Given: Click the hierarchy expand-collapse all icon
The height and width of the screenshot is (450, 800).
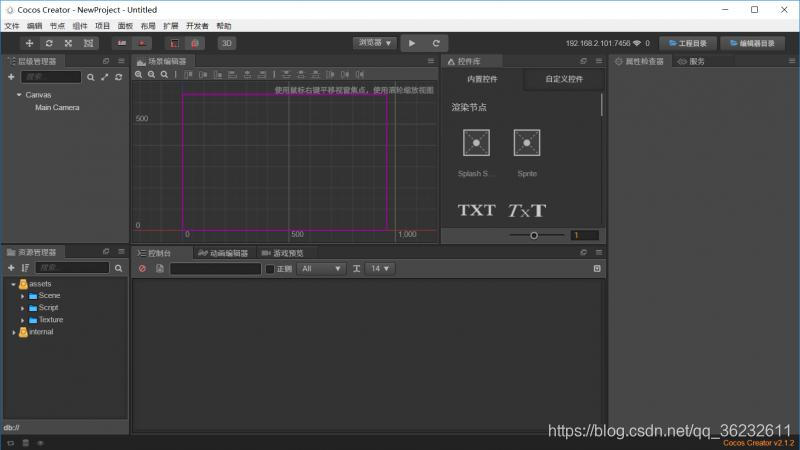Looking at the screenshot, I should point(105,77).
